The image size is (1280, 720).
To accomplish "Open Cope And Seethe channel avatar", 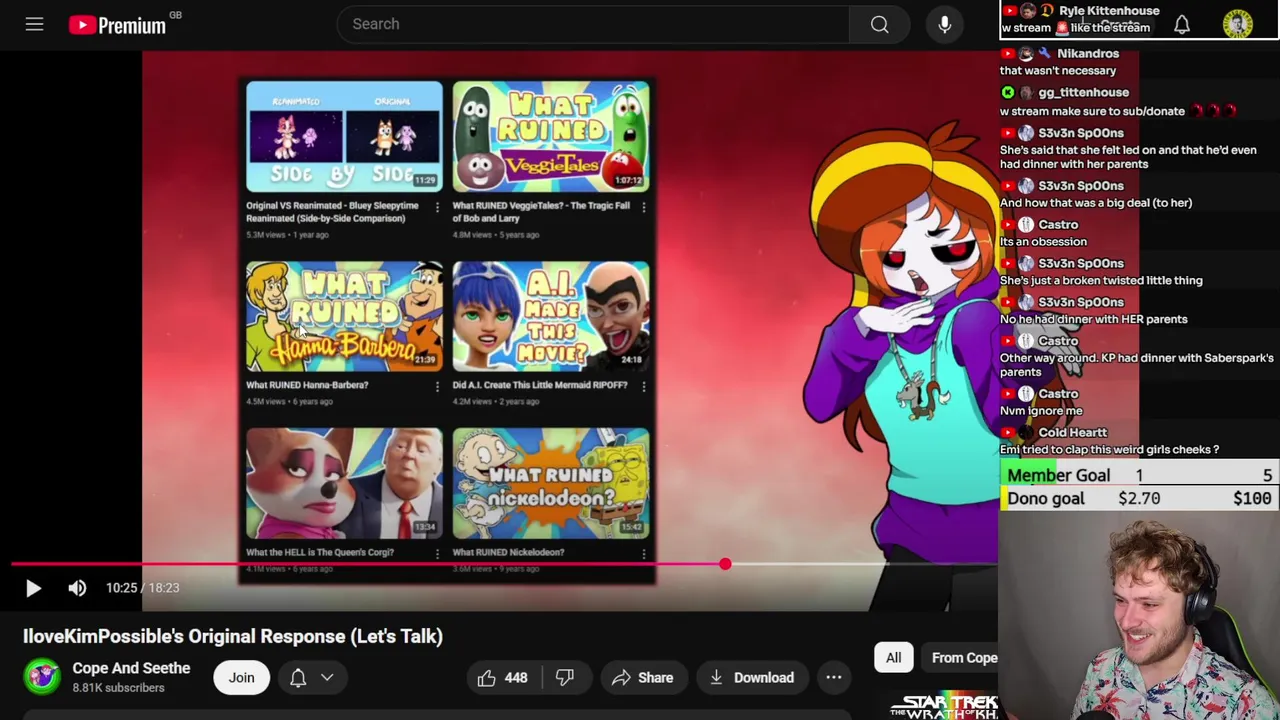I will pos(42,677).
